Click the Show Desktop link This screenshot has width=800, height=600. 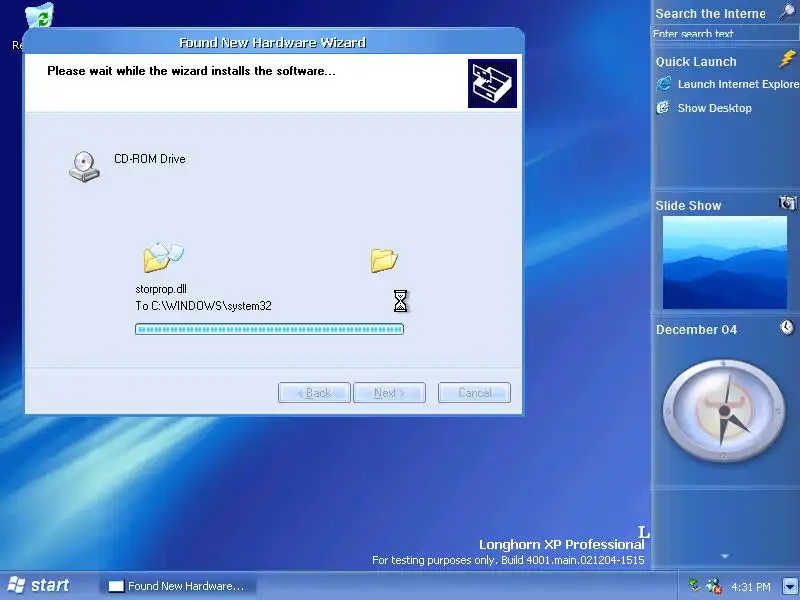[714, 108]
